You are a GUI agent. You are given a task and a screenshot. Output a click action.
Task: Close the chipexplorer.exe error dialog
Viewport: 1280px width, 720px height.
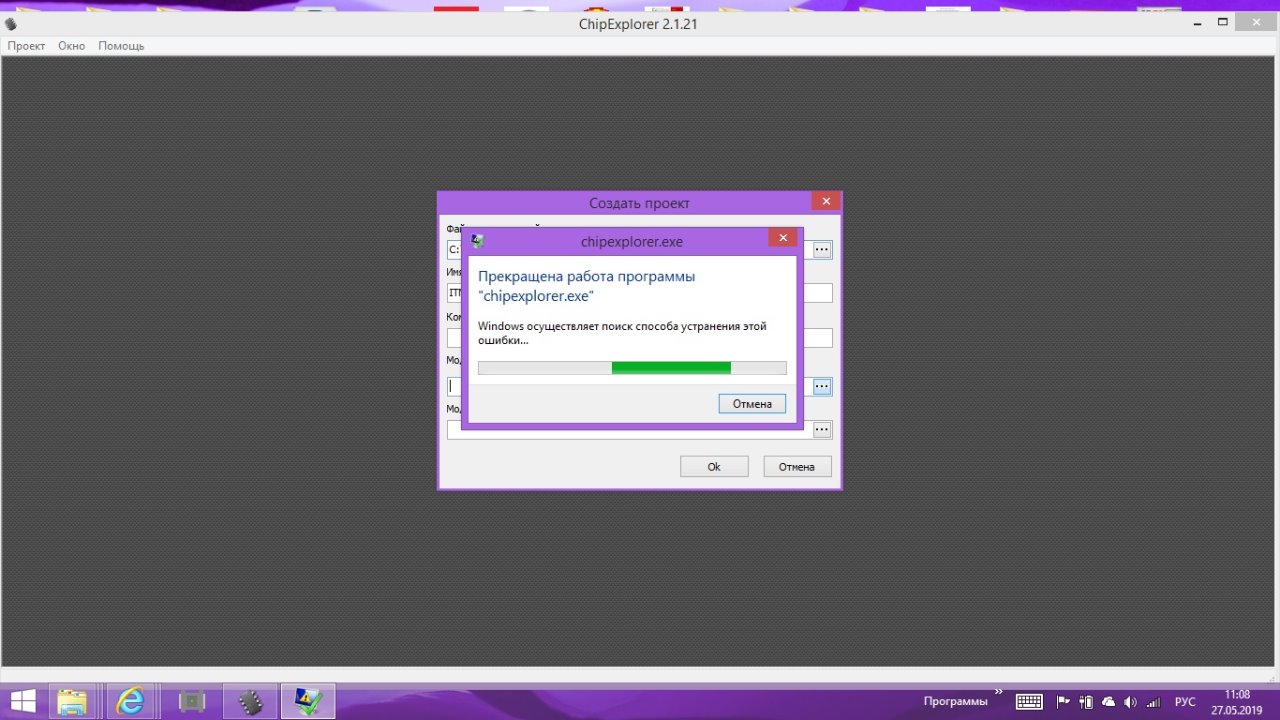tap(782, 238)
